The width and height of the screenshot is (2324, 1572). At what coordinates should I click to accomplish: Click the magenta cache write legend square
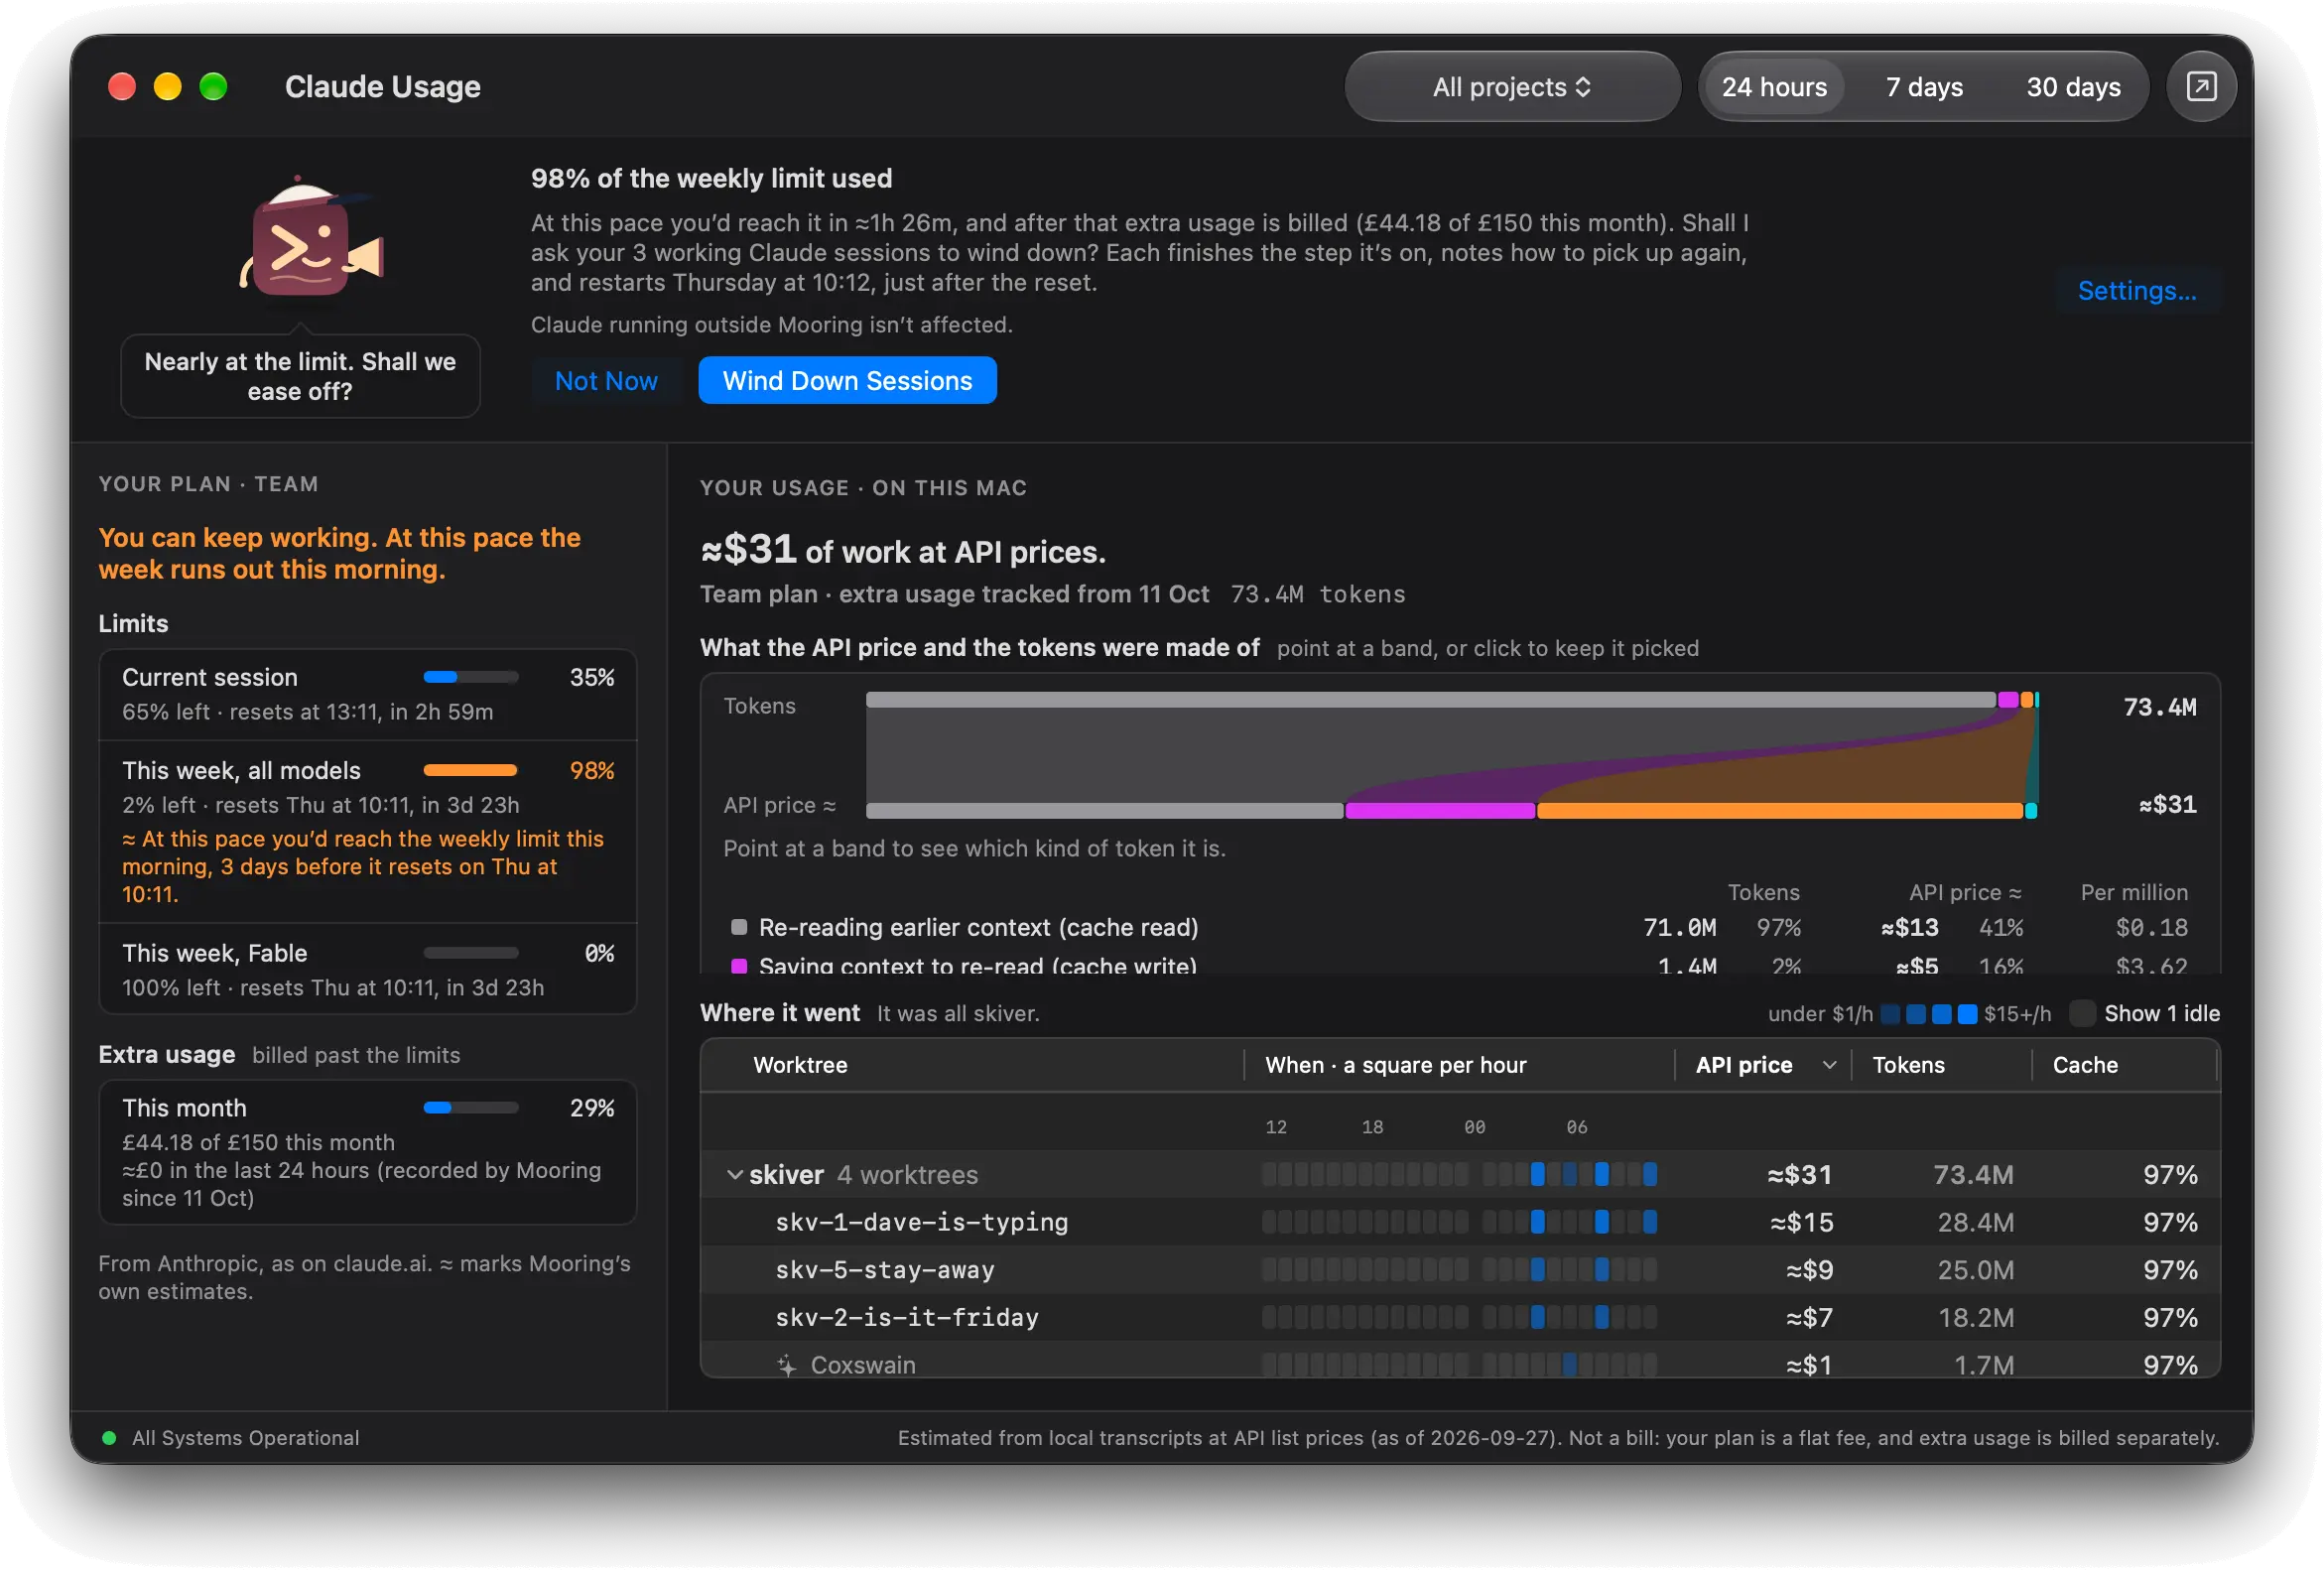click(x=739, y=966)
